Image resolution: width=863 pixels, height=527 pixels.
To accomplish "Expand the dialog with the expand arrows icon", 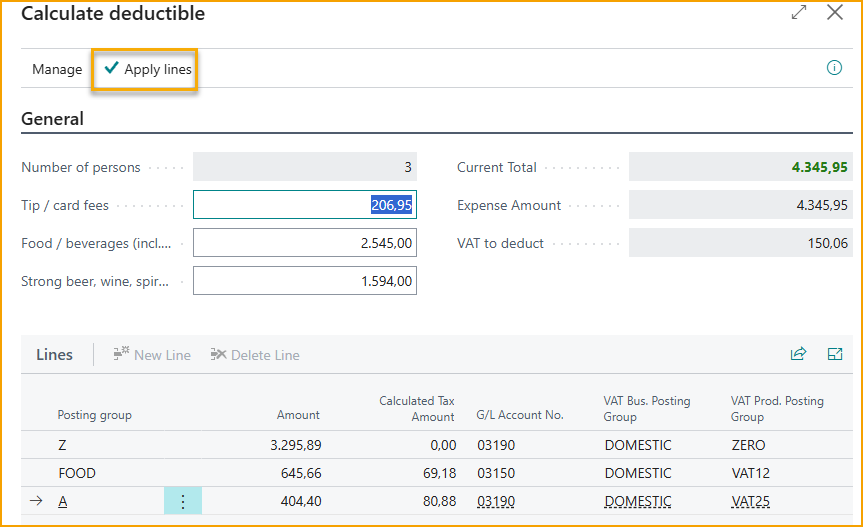I will [798, 13].
